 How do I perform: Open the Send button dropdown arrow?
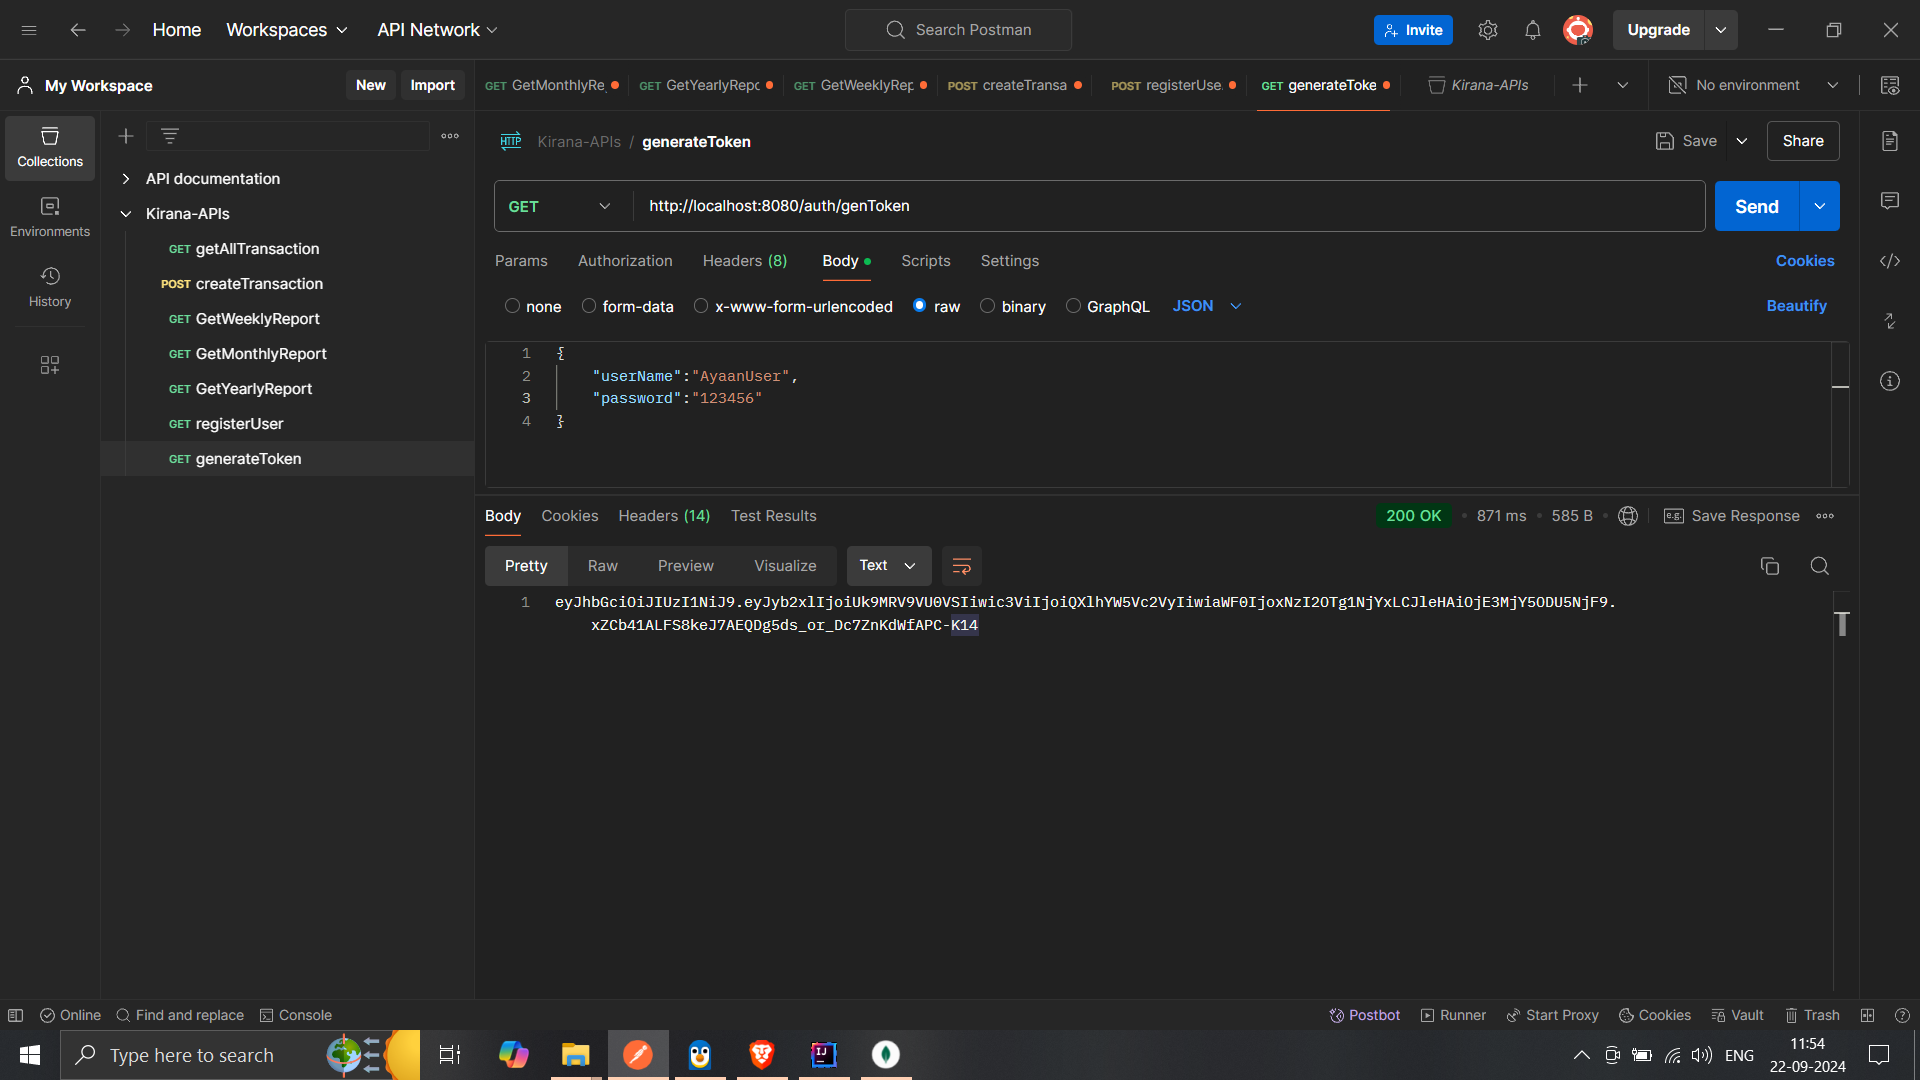1820,206
